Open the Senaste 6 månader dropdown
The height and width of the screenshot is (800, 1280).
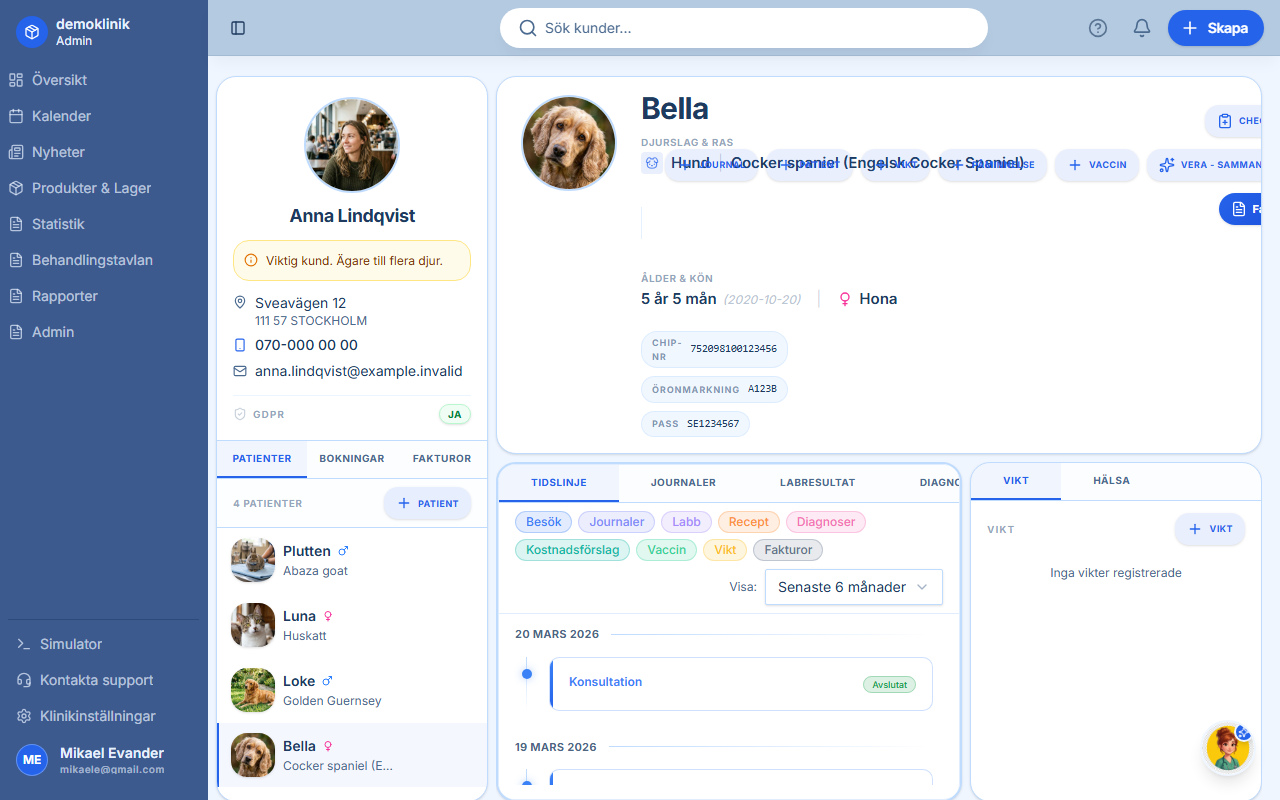853,587
